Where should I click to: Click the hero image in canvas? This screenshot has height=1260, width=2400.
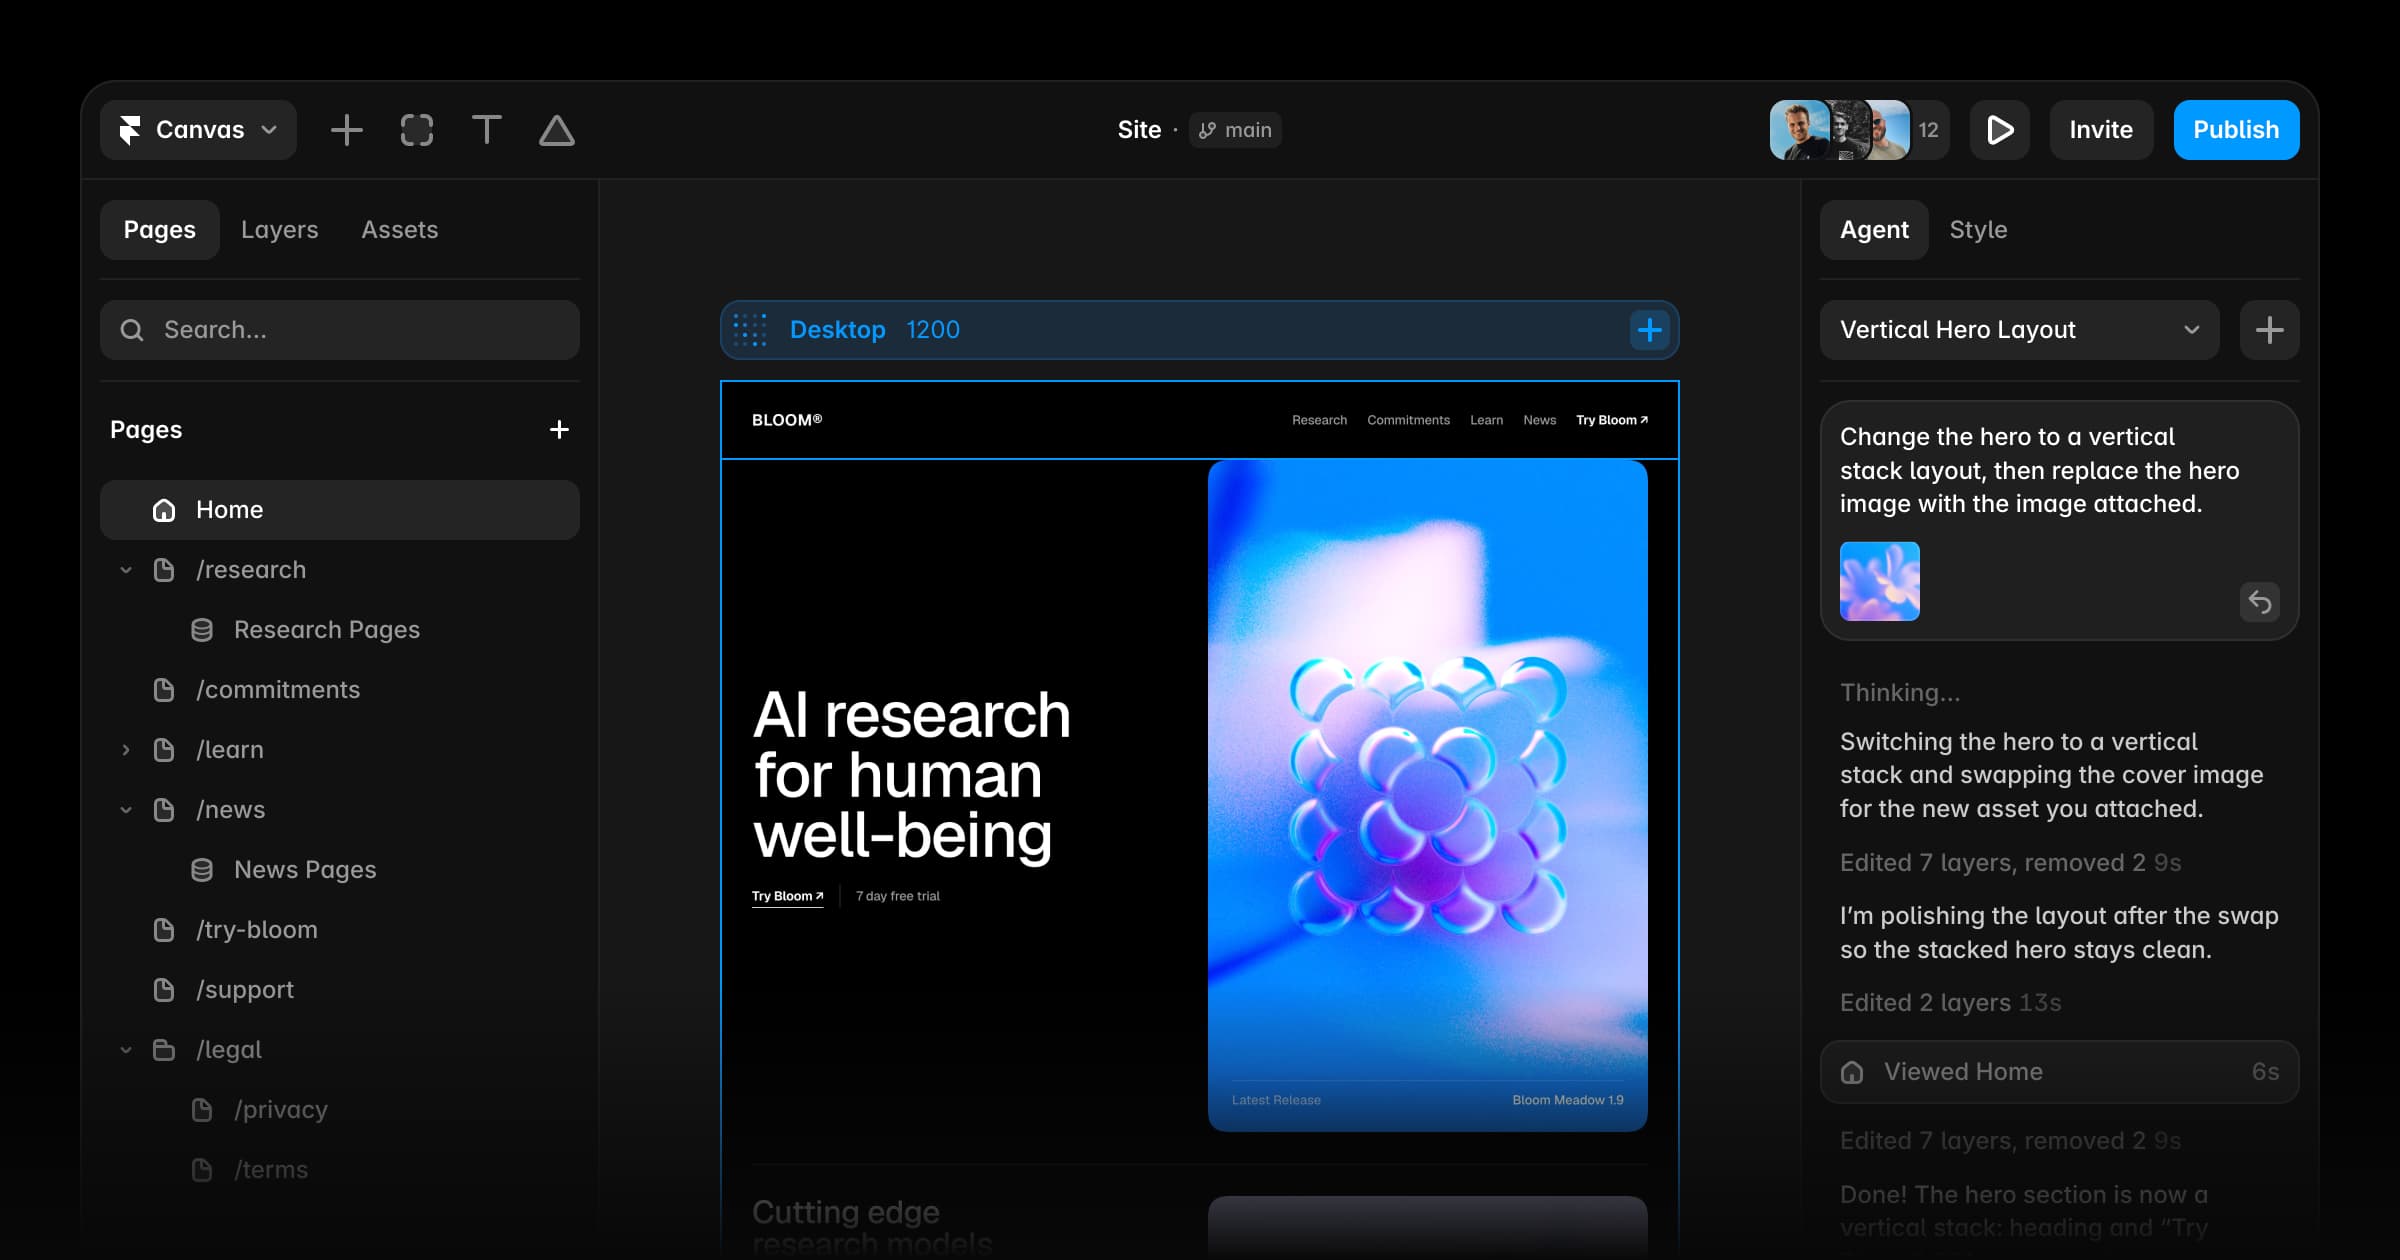click(1428, 796)
